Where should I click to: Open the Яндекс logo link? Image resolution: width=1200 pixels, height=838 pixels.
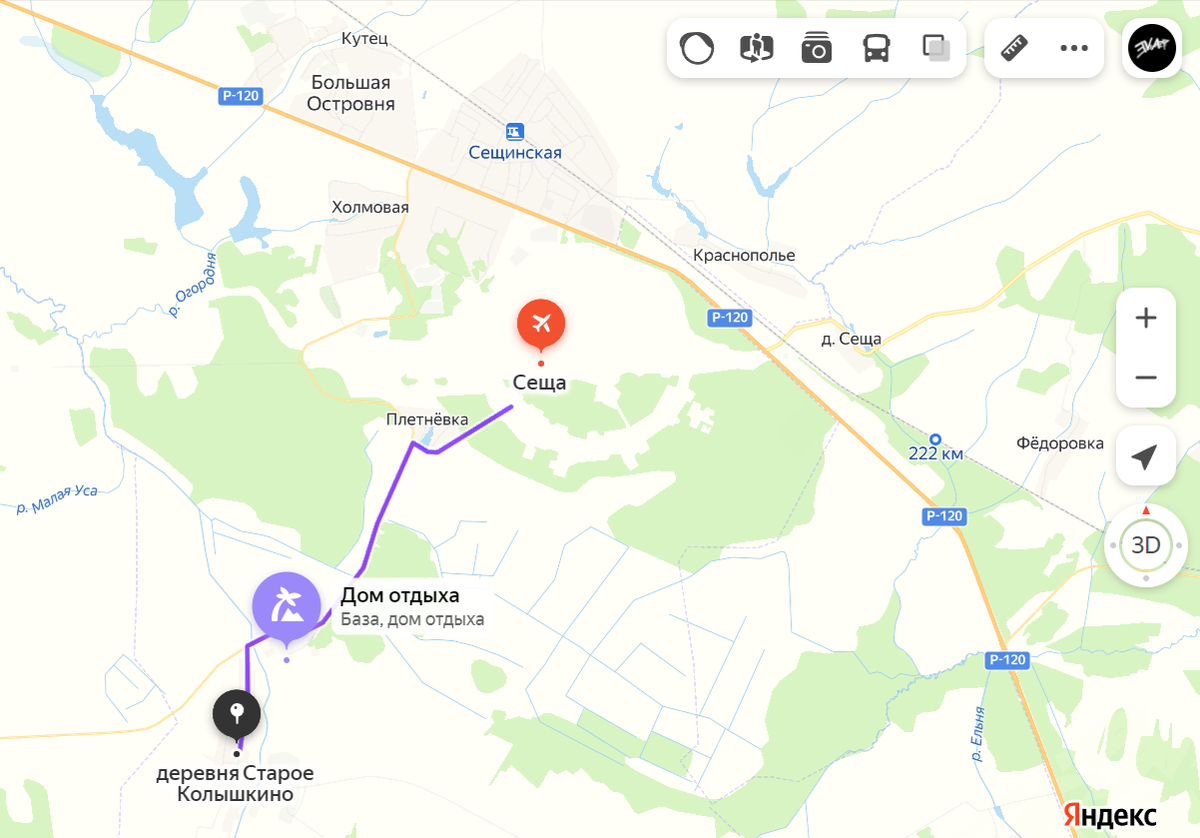click(1109, 815)
